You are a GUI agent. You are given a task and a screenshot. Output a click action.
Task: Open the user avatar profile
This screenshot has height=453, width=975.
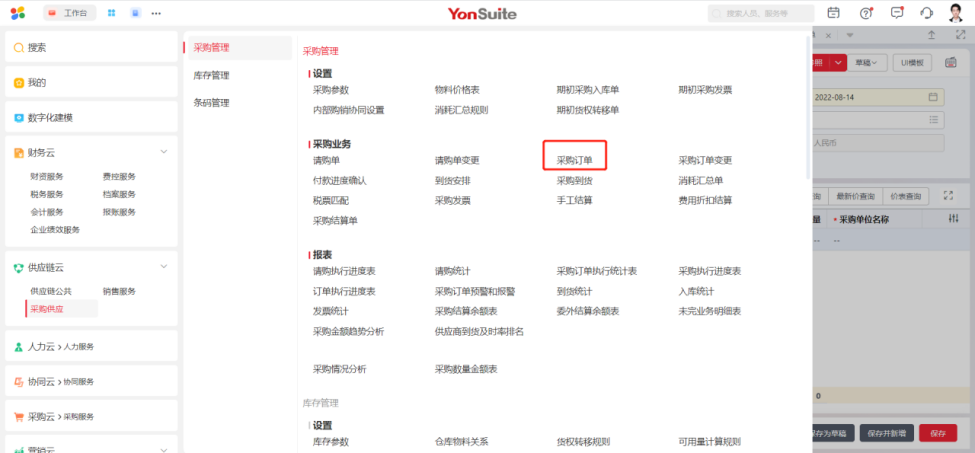[x=956, y=13]
